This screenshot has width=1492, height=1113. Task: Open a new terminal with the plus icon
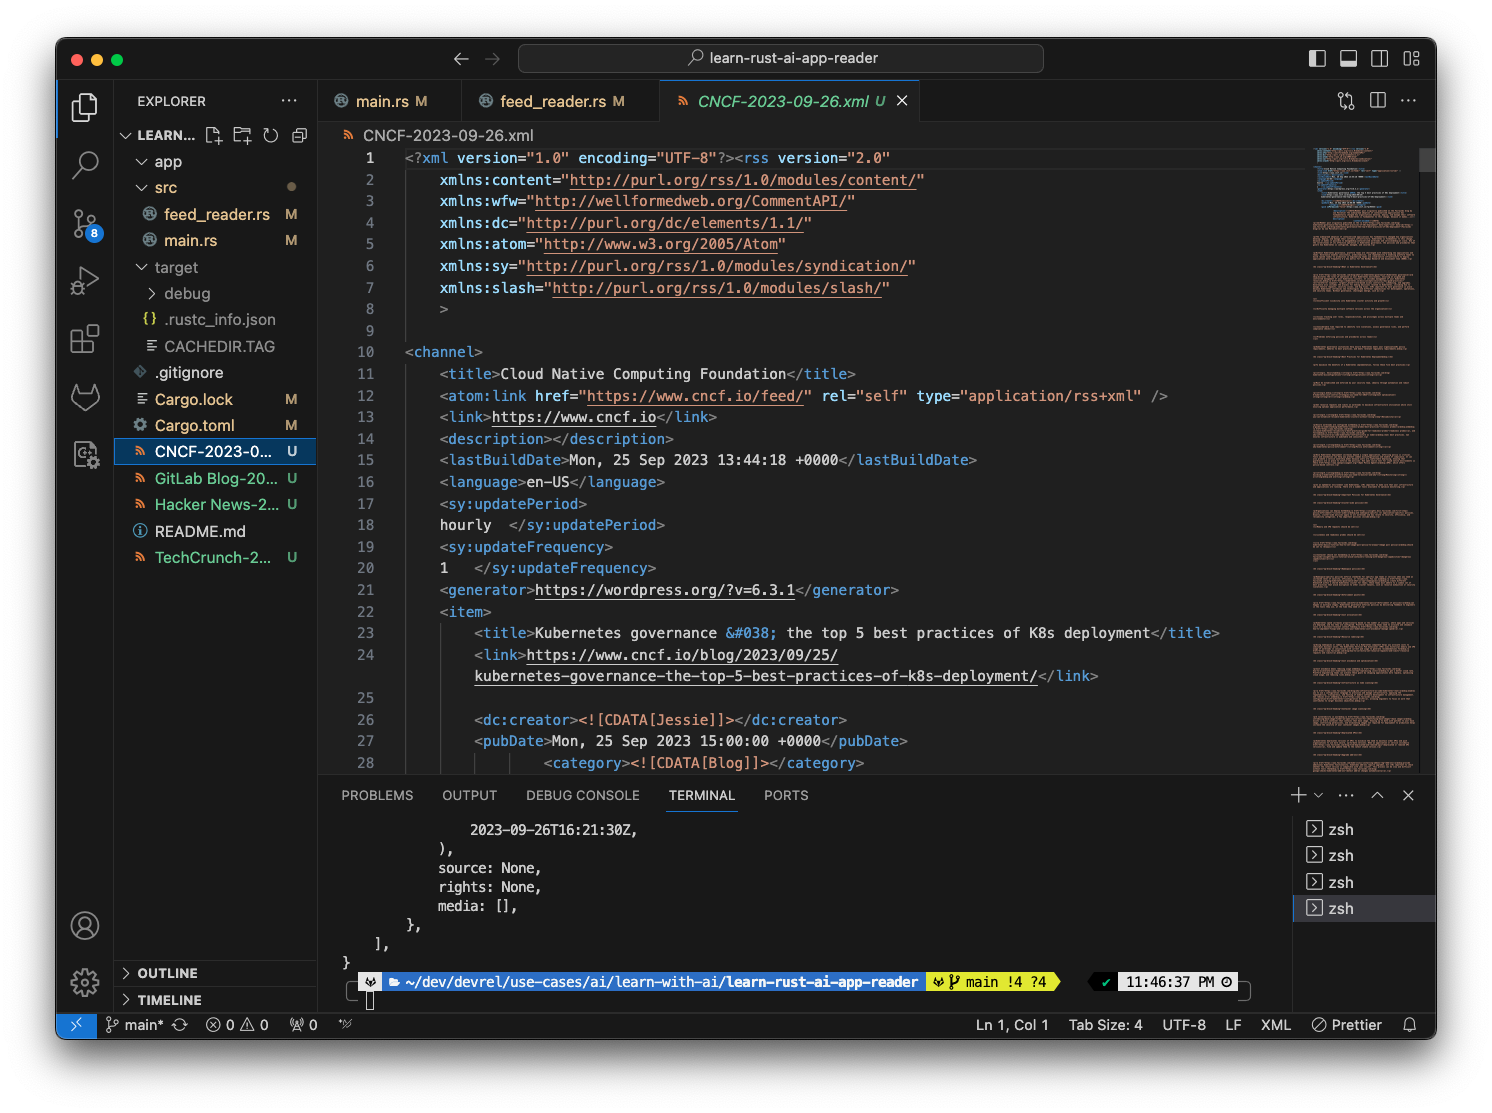point(1300,795)
